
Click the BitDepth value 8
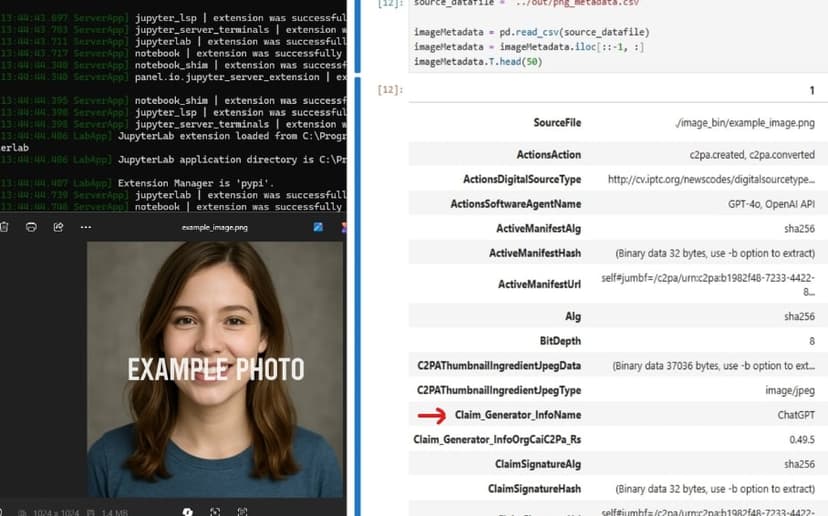(812, 341)
